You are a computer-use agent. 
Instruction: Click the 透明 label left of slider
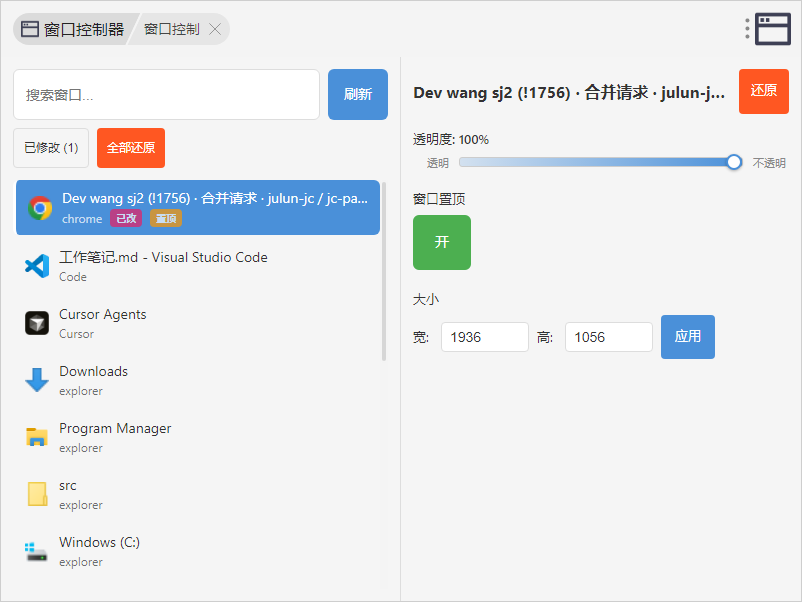click(x=438, y=163)
